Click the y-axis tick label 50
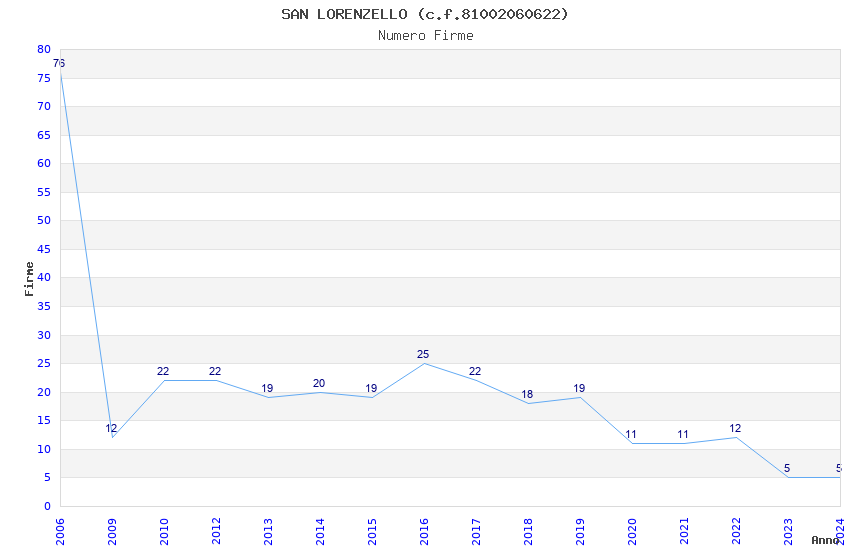Screen dimensions: 850x550 44,220
